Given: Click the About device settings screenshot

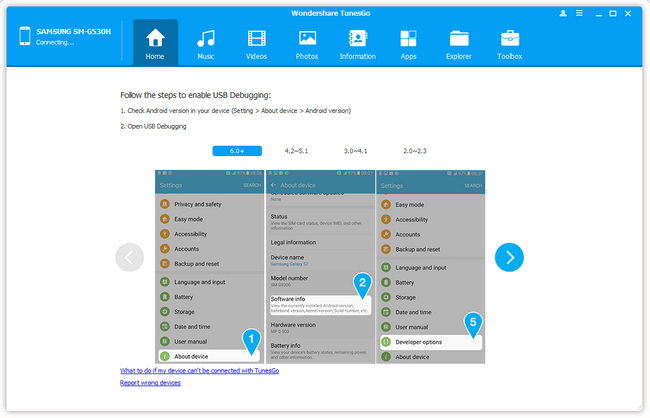Looking at the screenshot, I should click(320, 267).
